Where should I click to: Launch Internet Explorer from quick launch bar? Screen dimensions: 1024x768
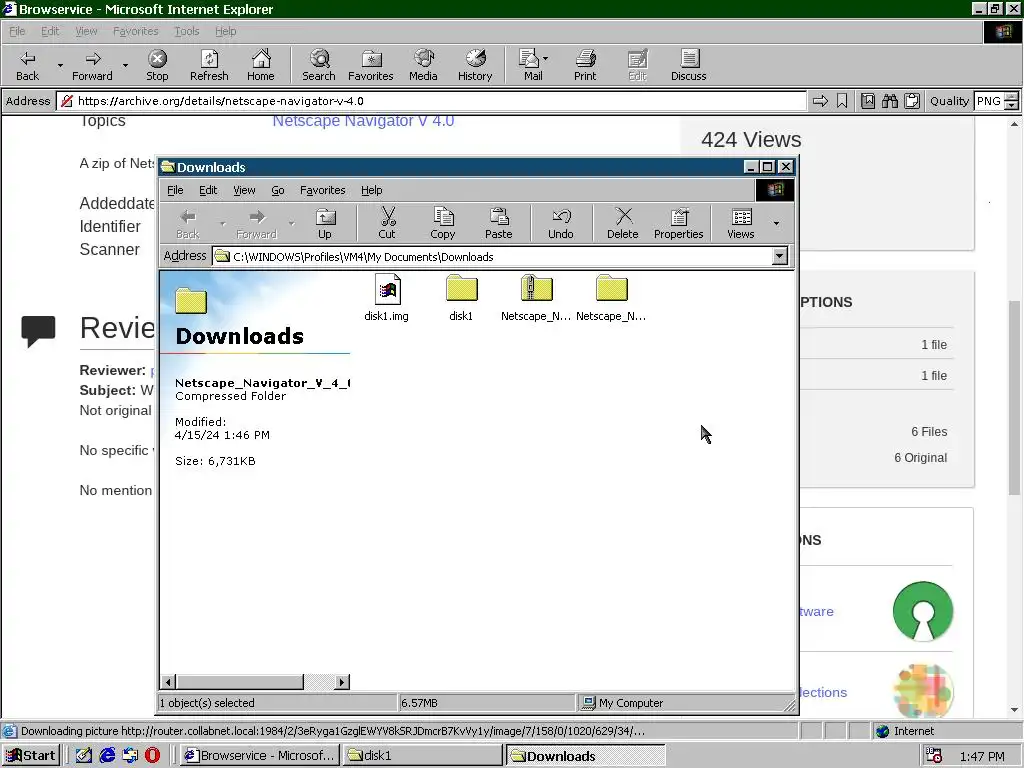pyautogui.click(x=107, y=756)
